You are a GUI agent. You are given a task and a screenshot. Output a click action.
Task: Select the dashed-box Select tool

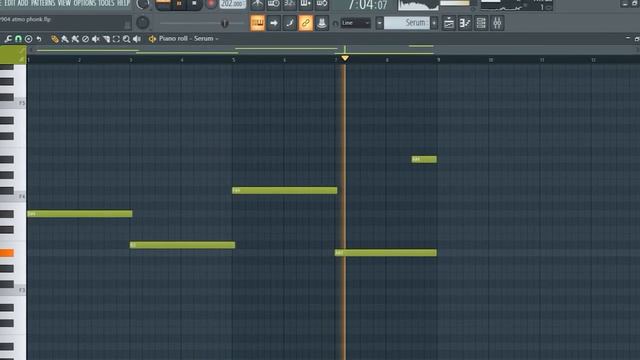click(116, 39)
